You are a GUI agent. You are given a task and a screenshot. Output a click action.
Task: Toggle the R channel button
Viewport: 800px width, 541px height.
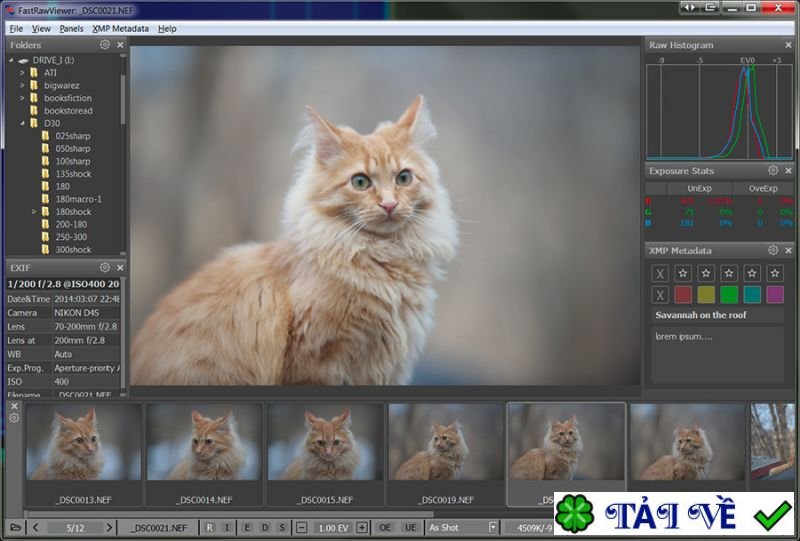210,527
